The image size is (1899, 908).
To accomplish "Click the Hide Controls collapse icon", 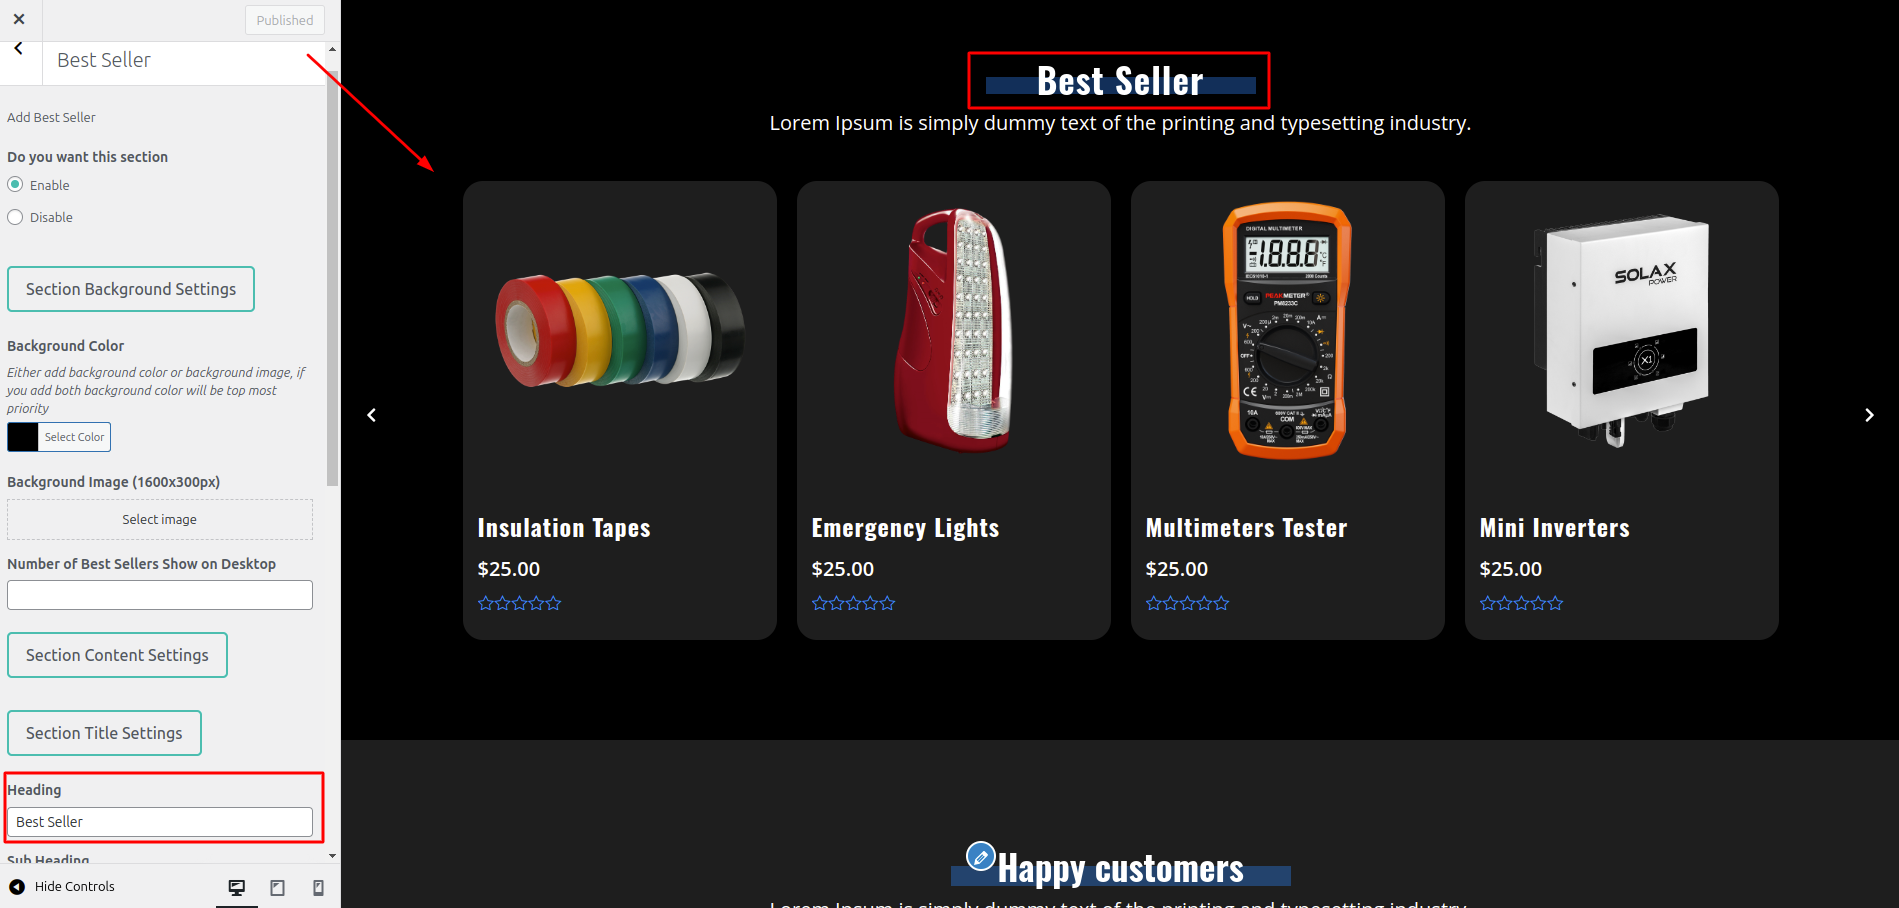I will pyautogui.click(x=17, y=887).
